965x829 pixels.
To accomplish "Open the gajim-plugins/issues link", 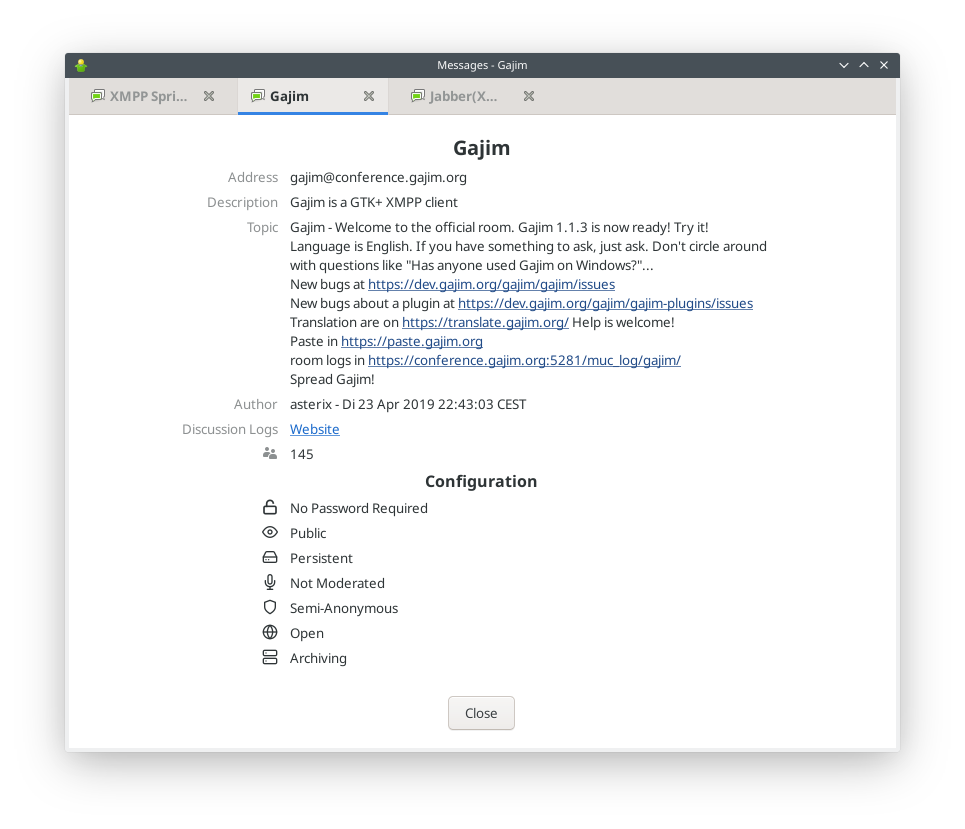I will (605, 303).
